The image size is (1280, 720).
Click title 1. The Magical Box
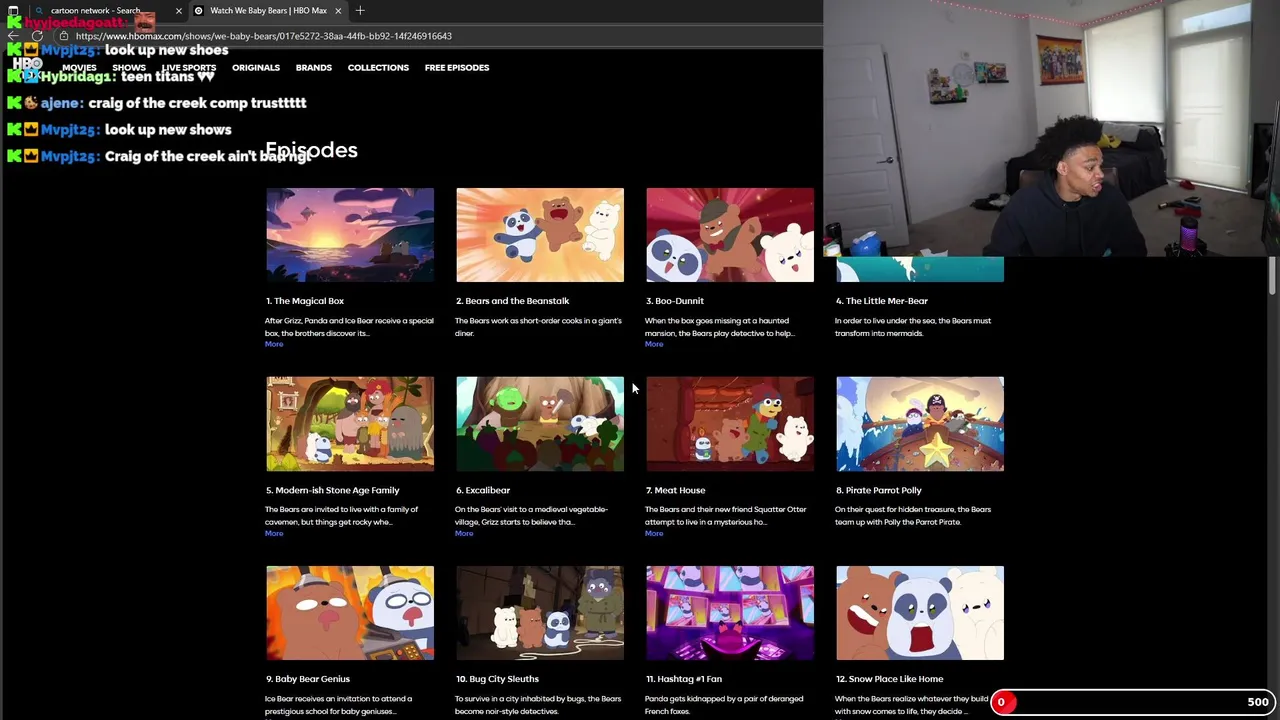(305, 301)
